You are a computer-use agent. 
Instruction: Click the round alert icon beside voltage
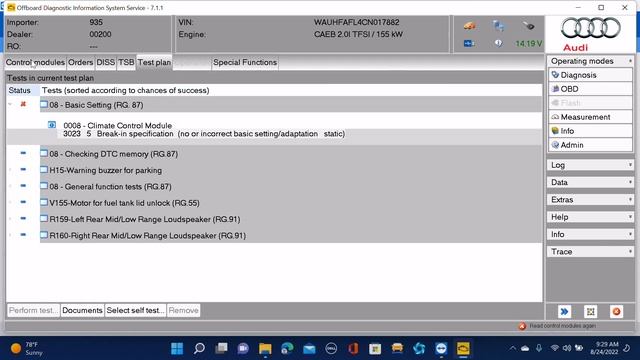pyautogui.click(x=498, y=43)
